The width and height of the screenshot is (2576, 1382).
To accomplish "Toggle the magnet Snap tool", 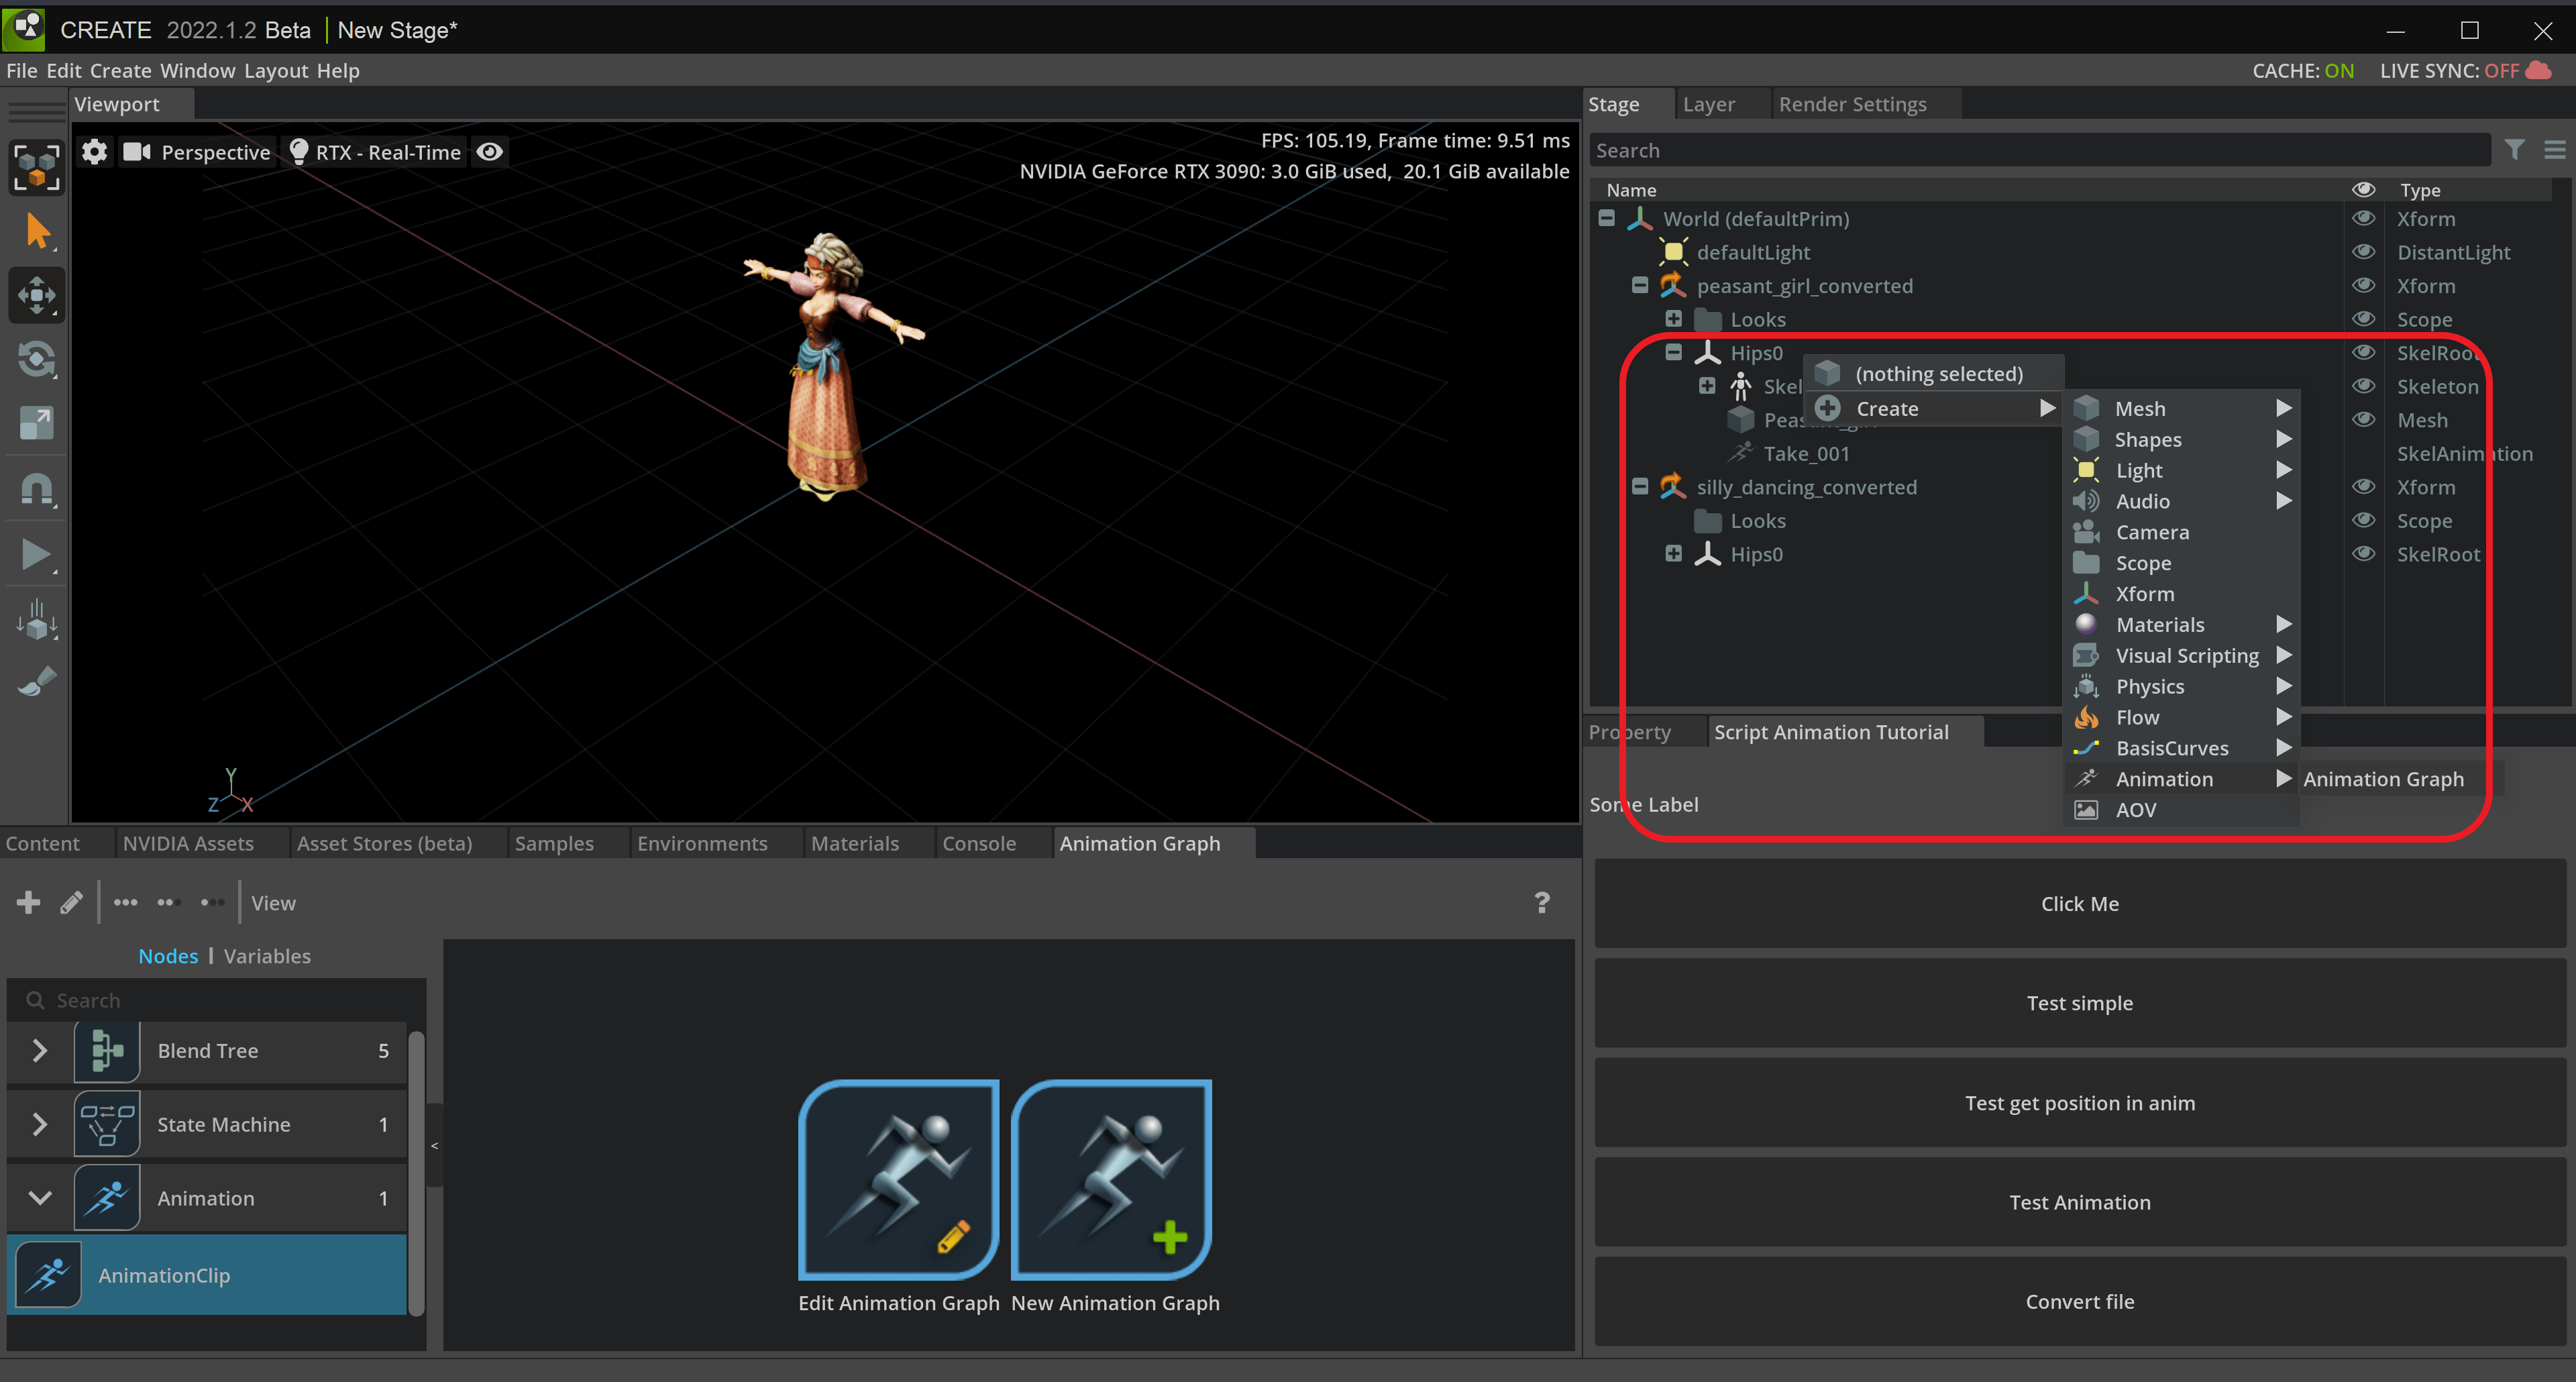I will pos(37,489).
